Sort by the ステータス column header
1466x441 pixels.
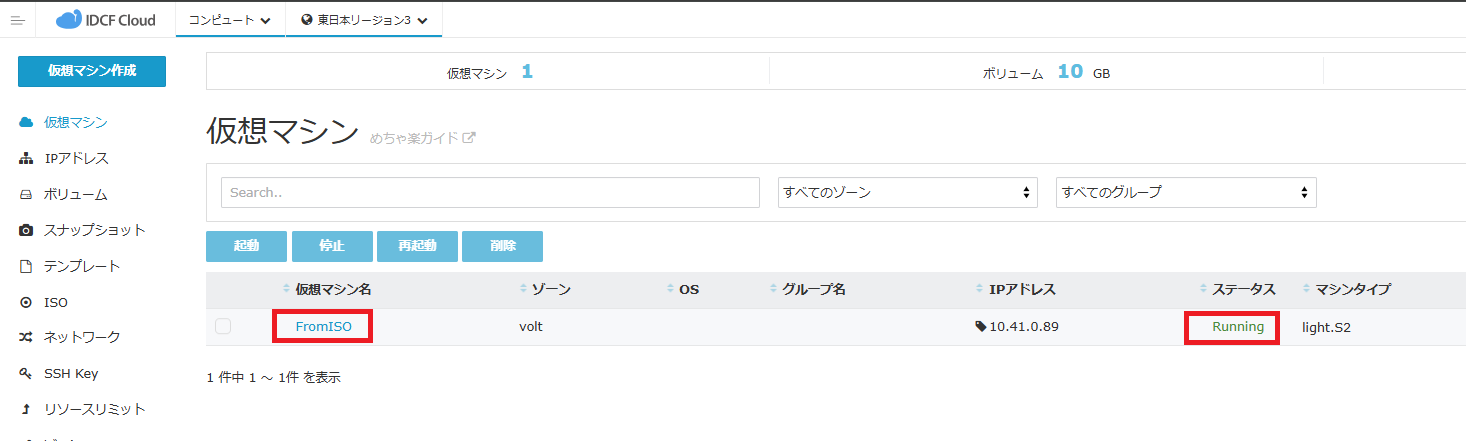(x=1243, y=289)
